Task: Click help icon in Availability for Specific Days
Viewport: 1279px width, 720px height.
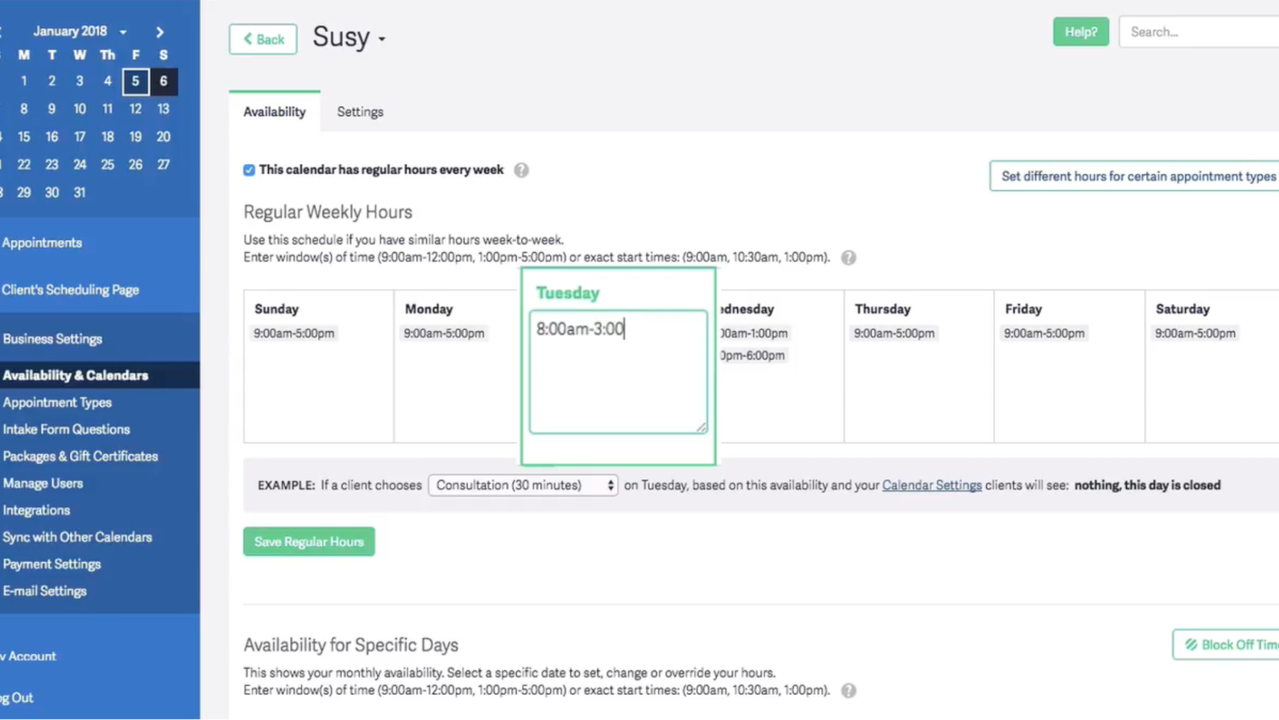Action: (x=848, y=690)
